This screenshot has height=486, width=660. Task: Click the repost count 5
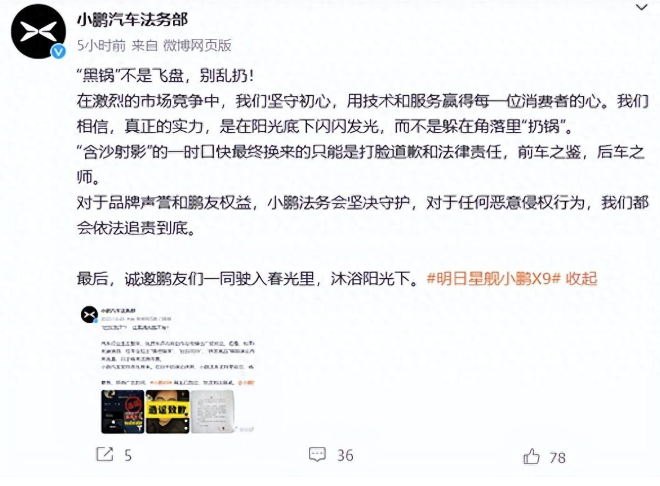[128, 455]
